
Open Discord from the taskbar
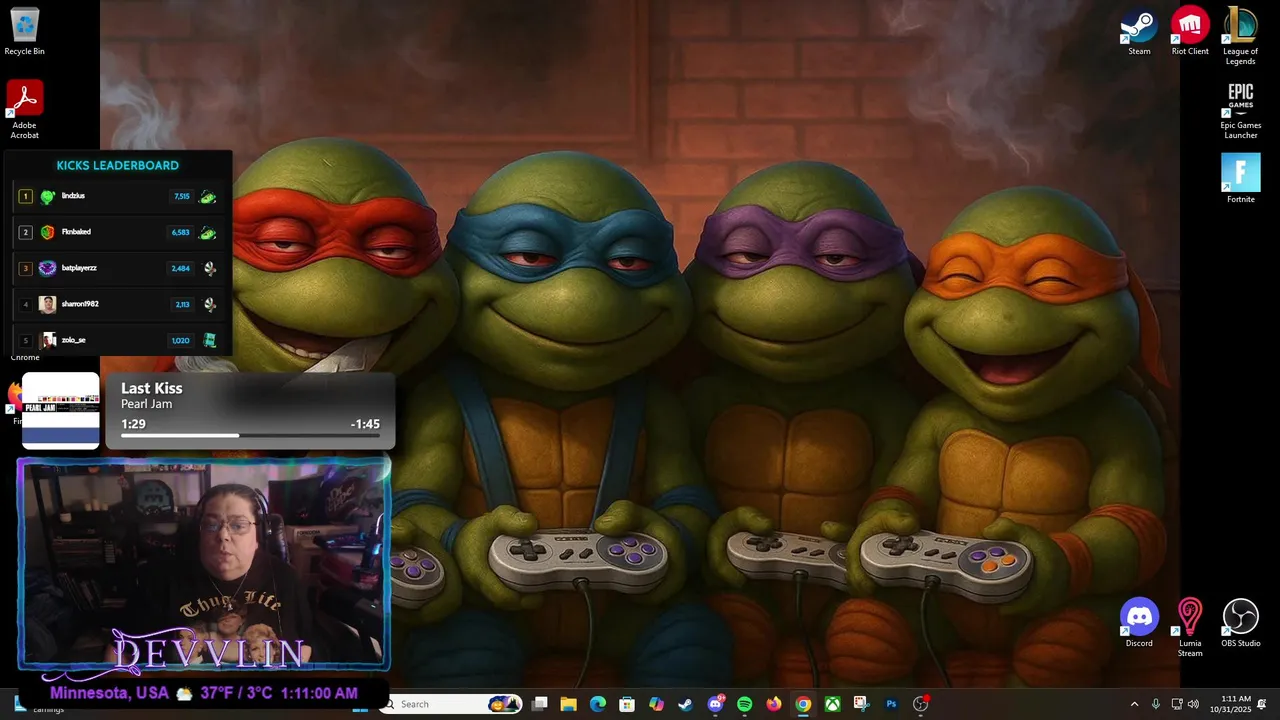(715, 704)
